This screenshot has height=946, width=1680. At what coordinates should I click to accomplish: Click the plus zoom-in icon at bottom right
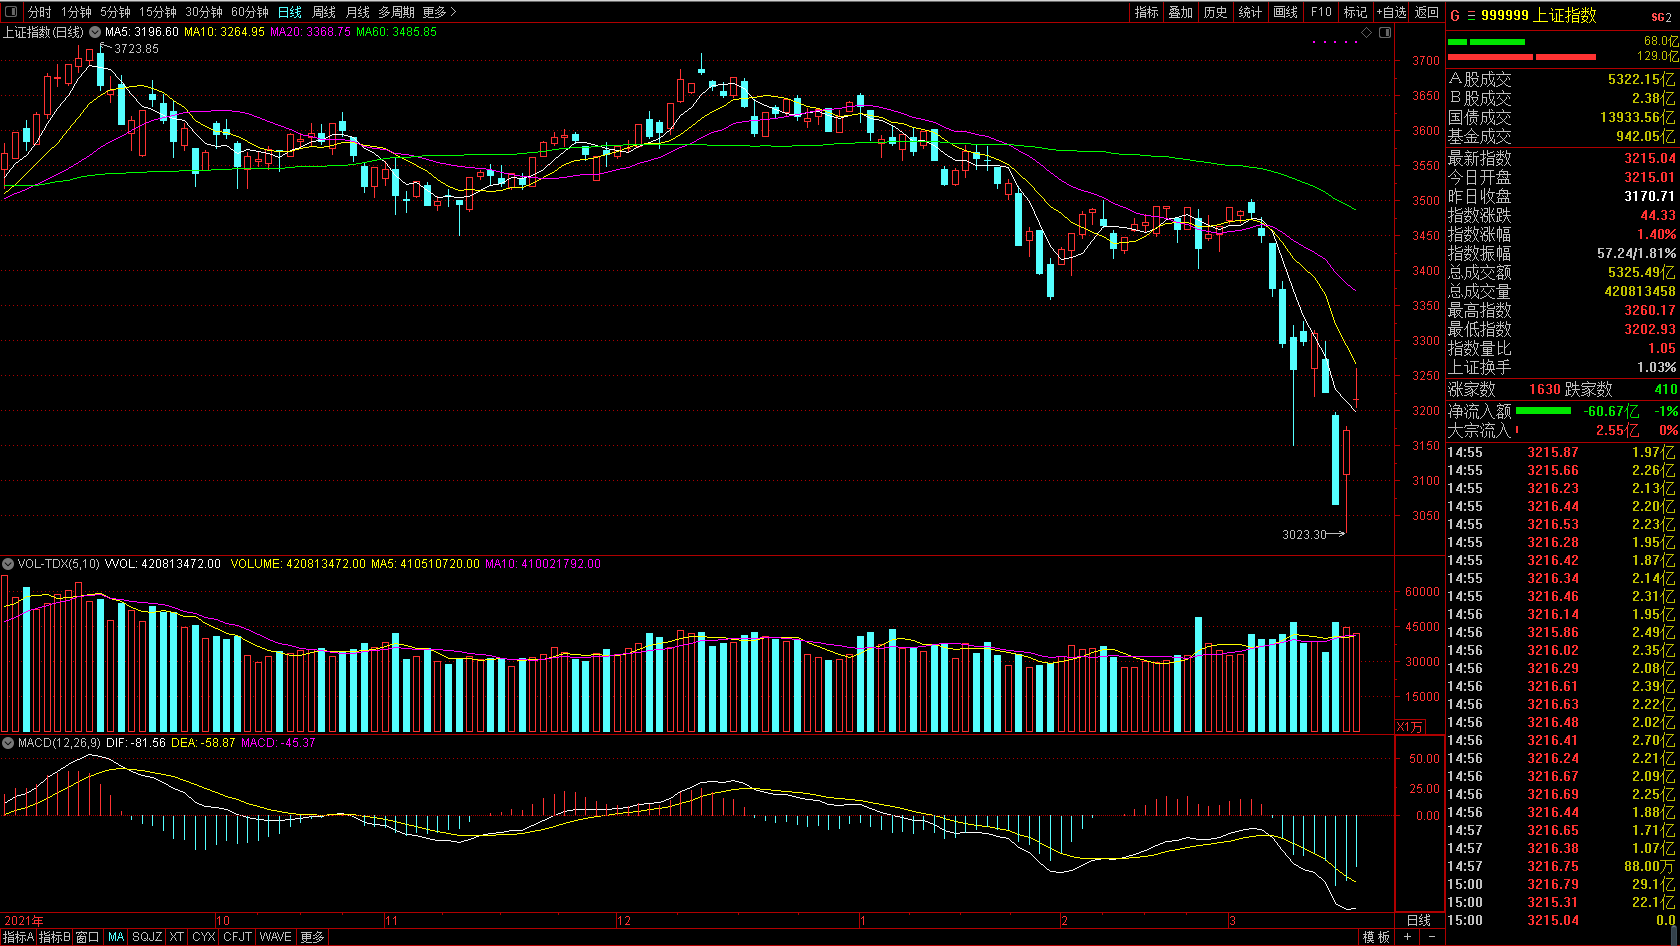pos(1408,937)
